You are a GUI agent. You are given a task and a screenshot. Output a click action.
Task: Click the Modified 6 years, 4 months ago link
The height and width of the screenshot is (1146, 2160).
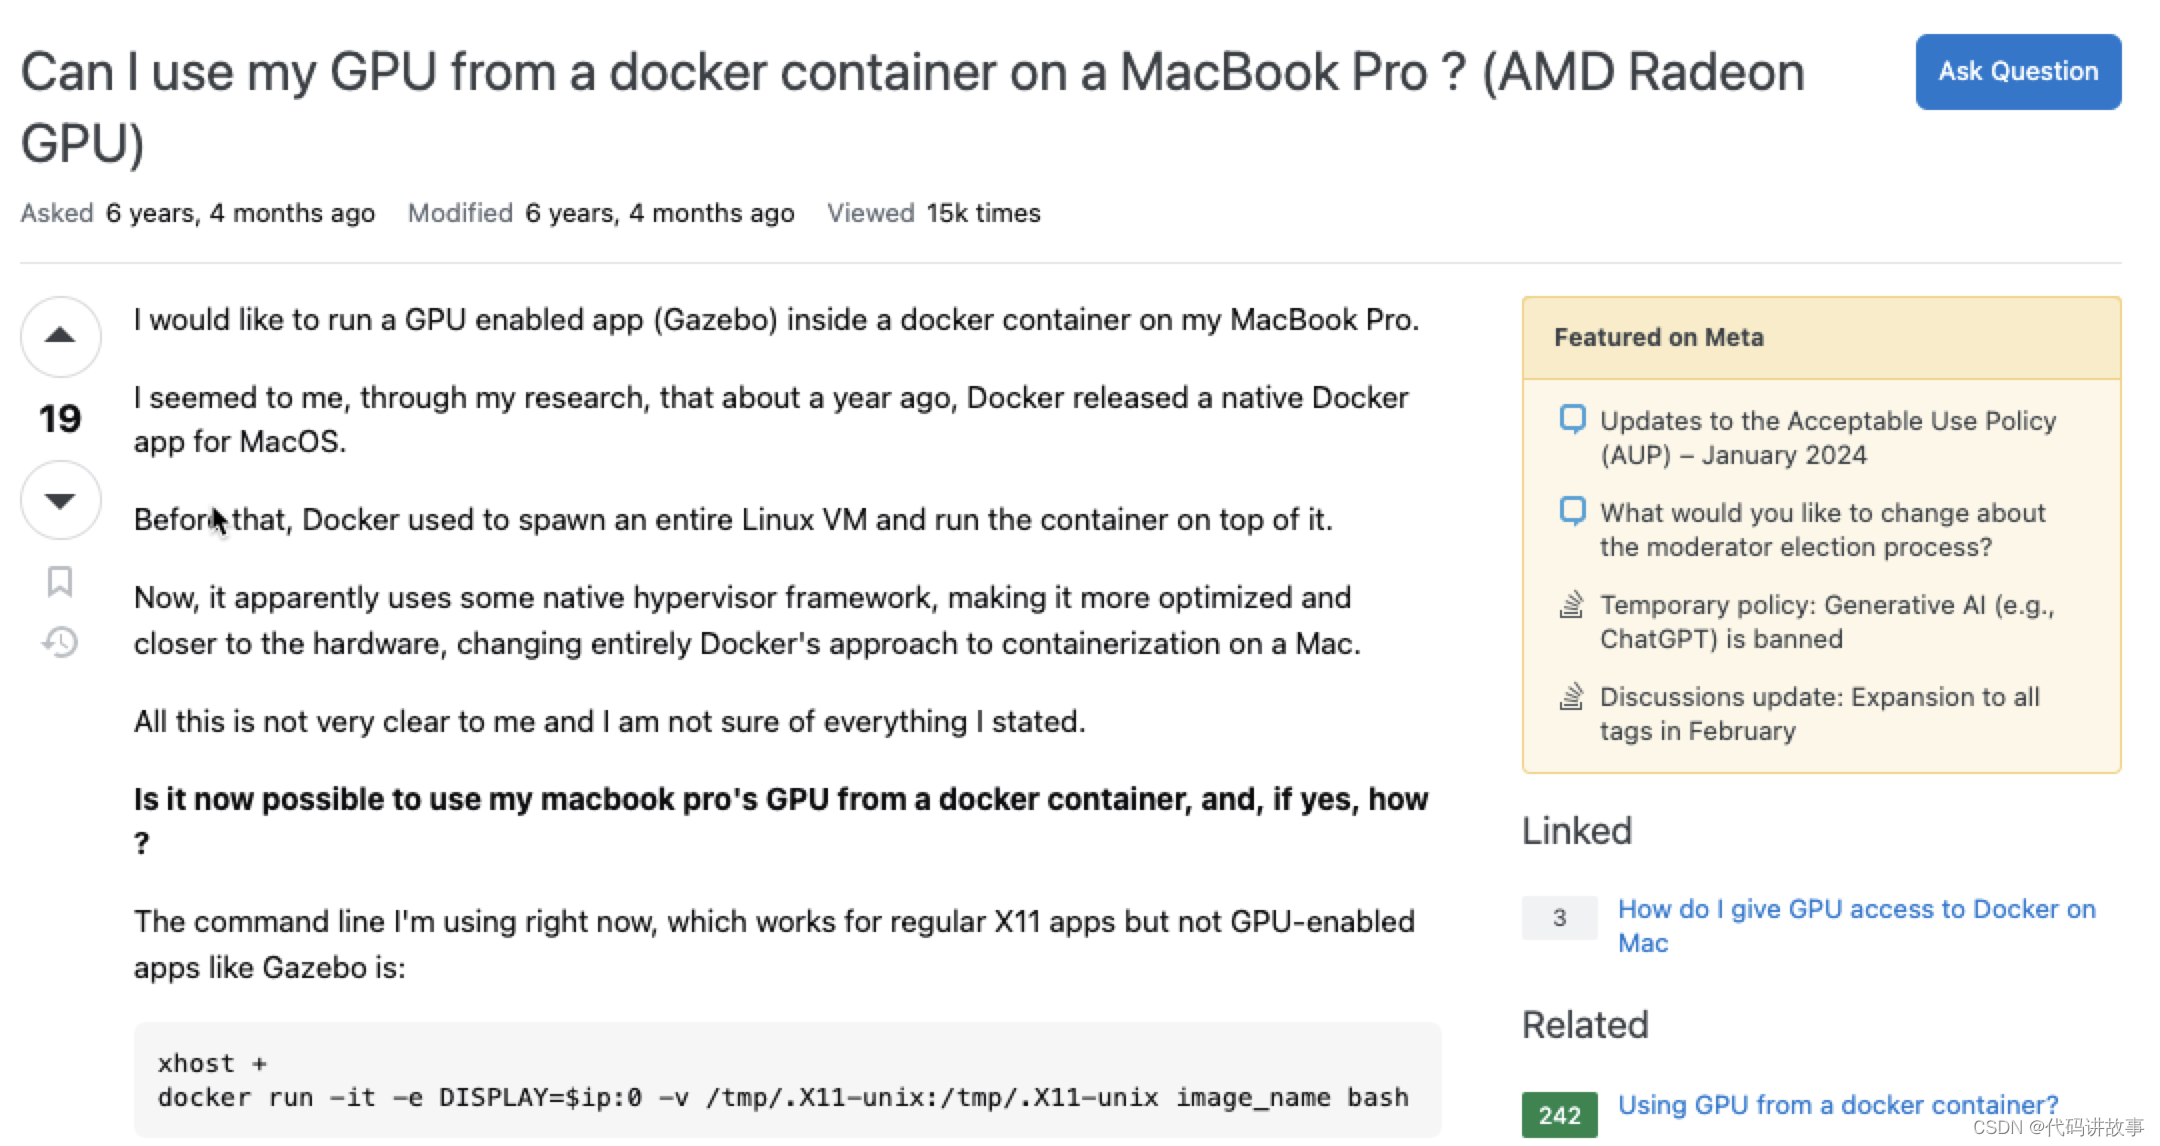(x=659, y=213)
